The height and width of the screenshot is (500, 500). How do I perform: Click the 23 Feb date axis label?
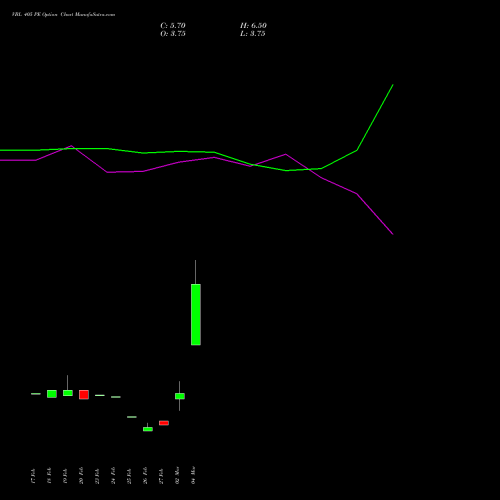point(97,476)
